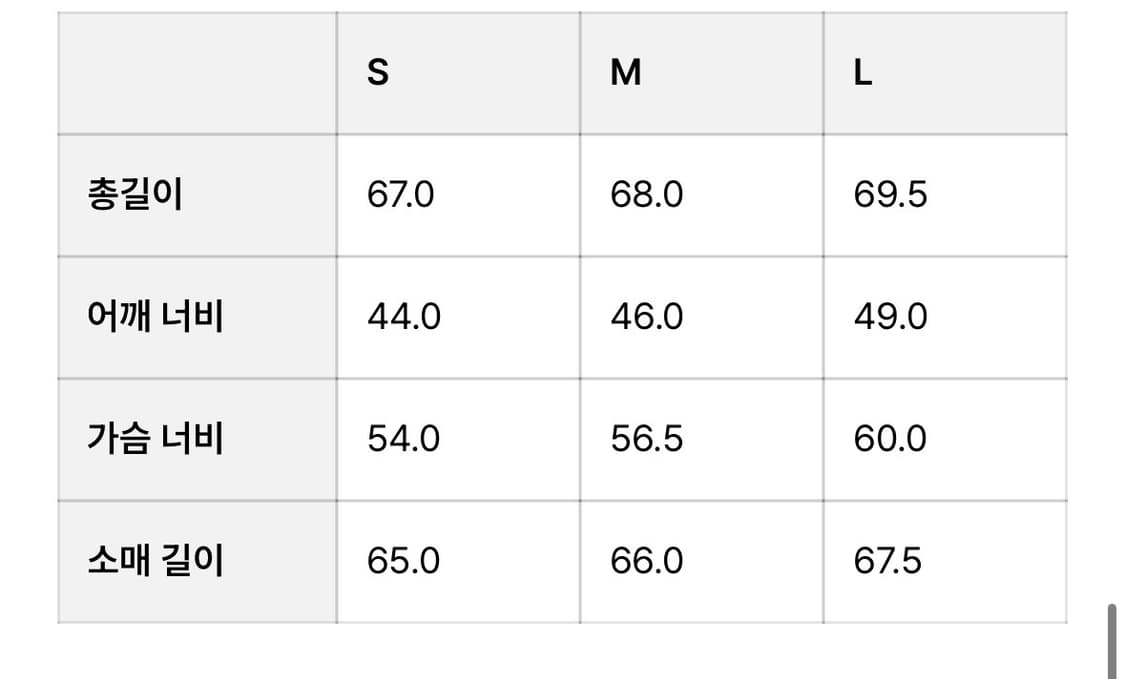Screen dimensions: 1125x679
Task: Select the 49.0 value for size L
Action: click(x=890, y=317)
